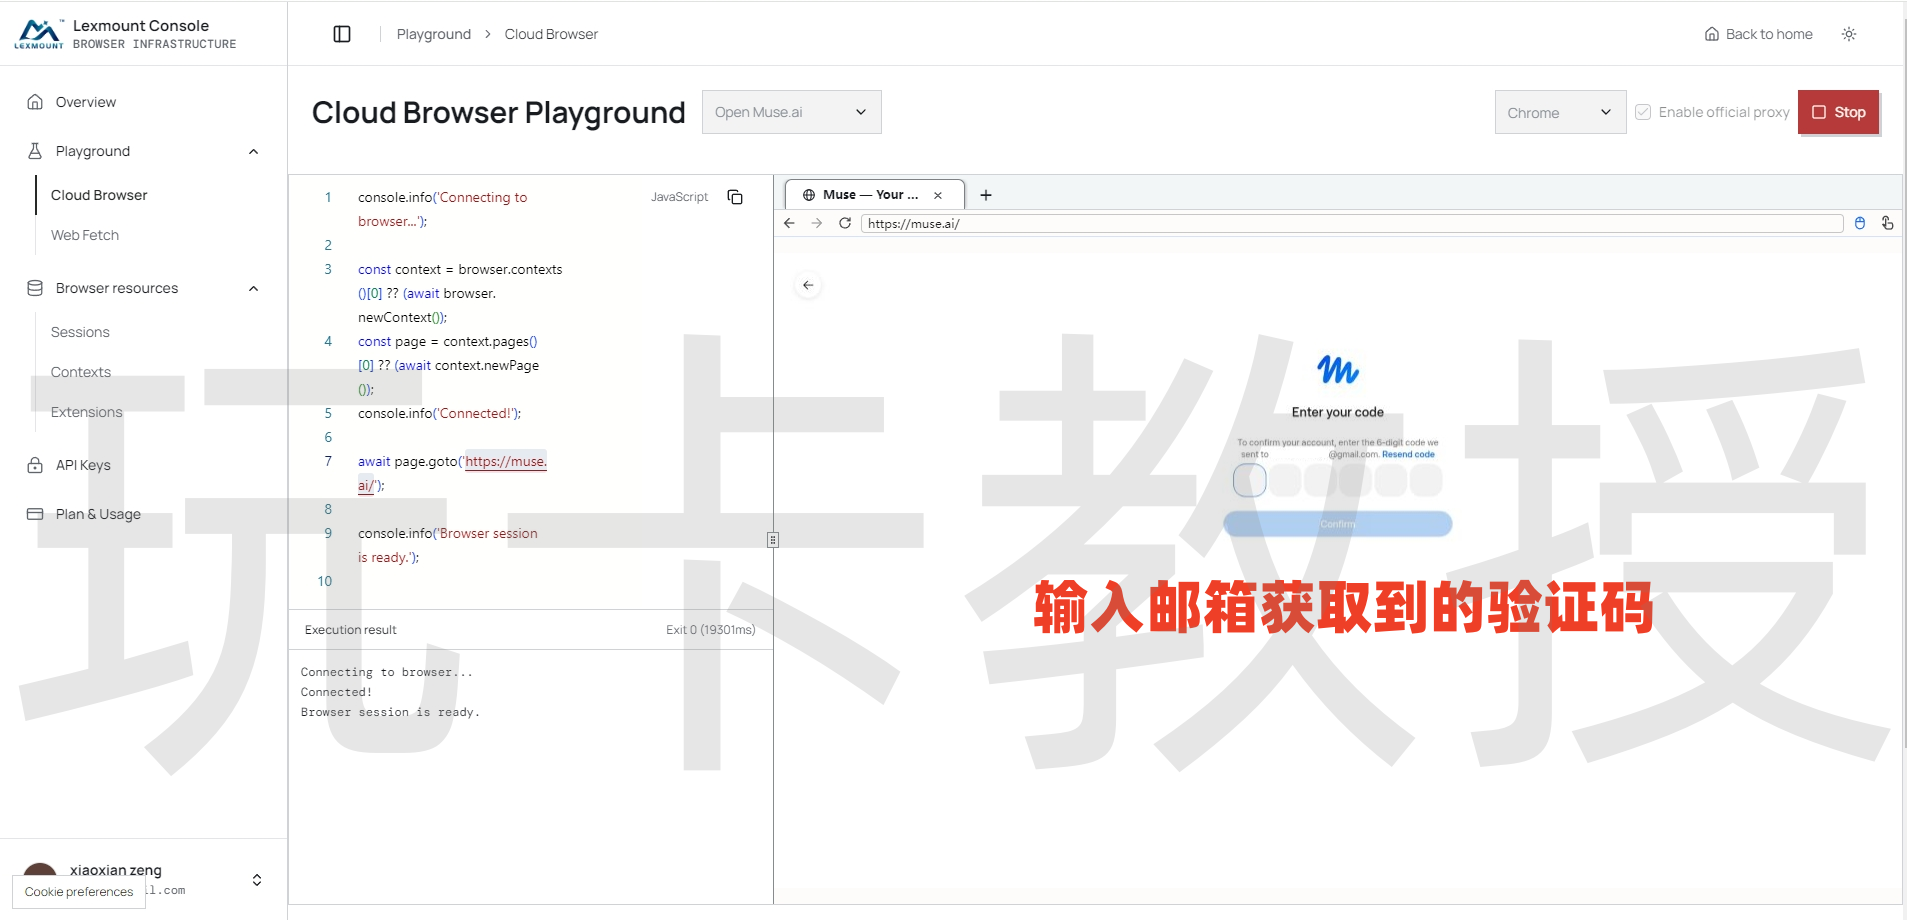Image resolution: width=1907 pixels, height=920 pixels.
Task: Click the https://muse. link in code
Action: pyautogui.click(x=506, y=461)
